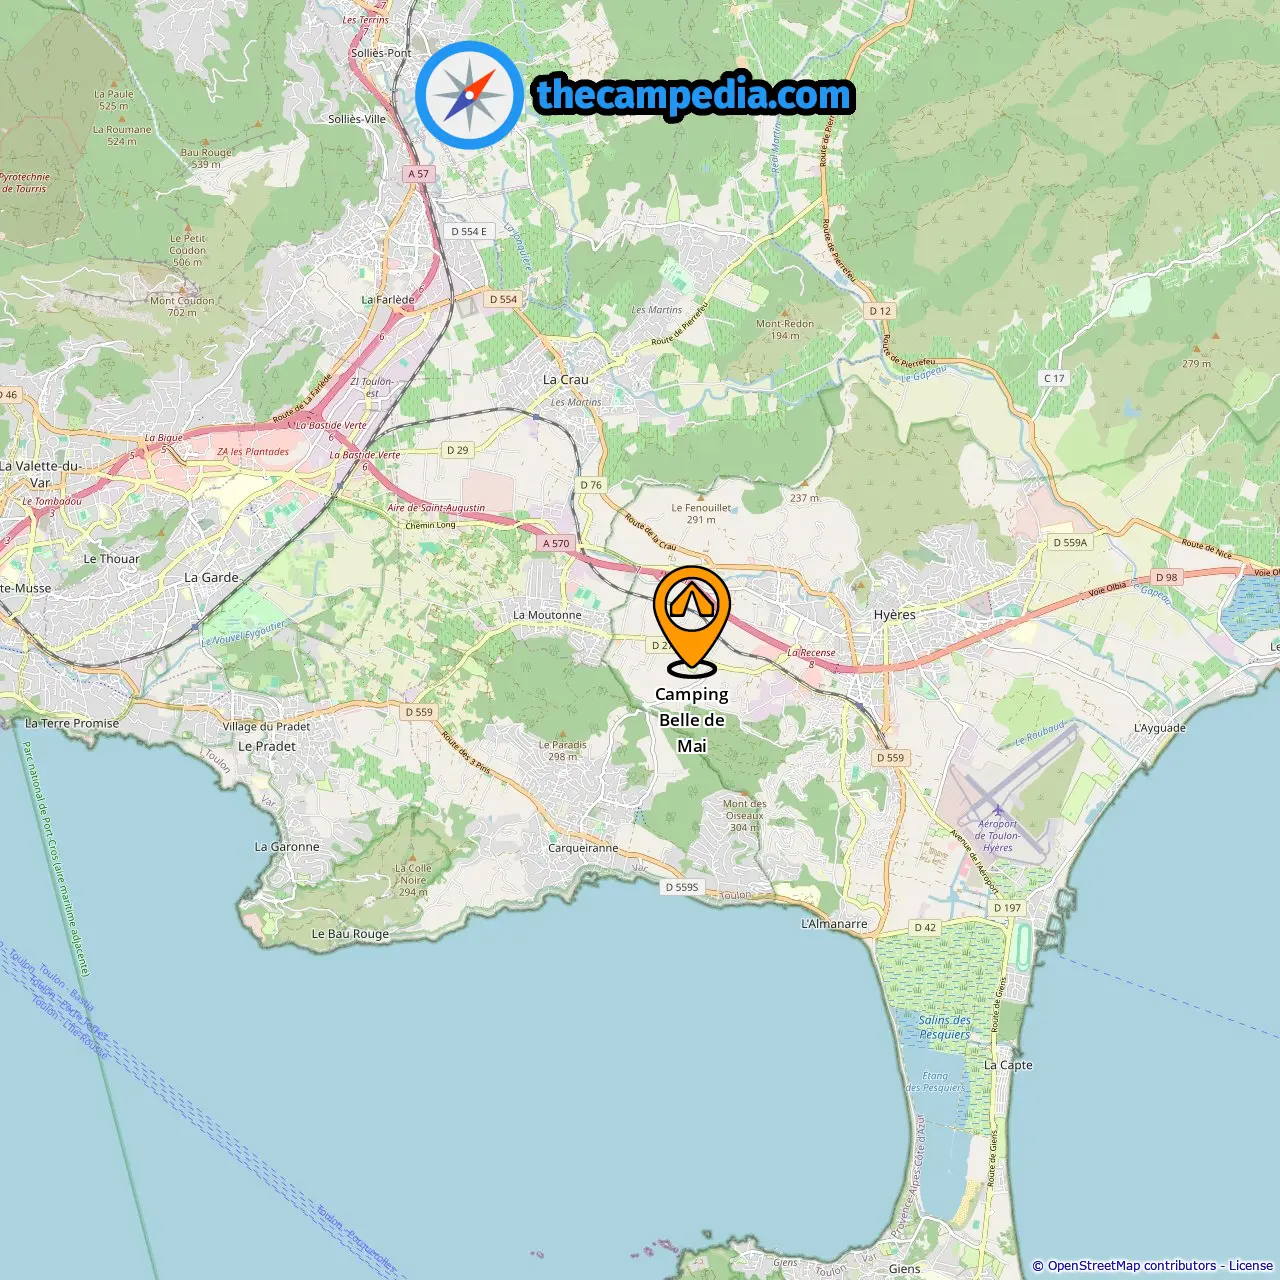
Task: Click the A 570 road shield
Action: (x=556, y=544)
